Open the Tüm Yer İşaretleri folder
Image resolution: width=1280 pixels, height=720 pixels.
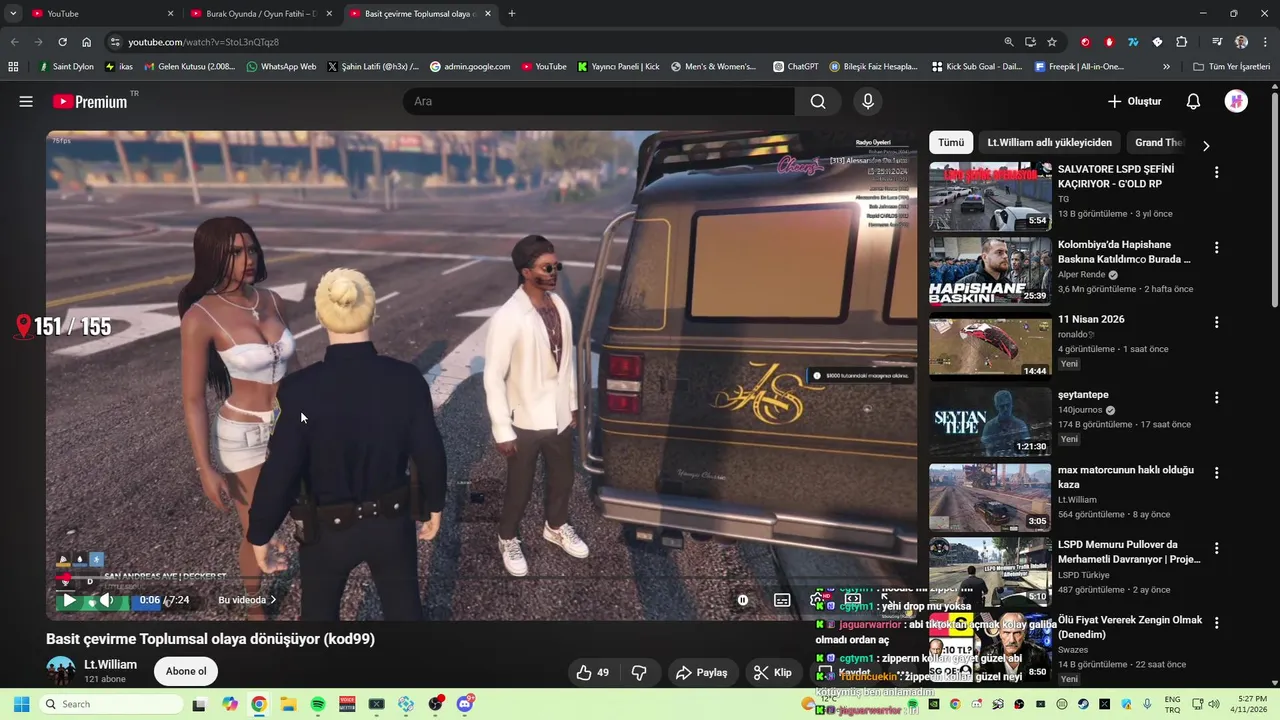[1232, 67]
